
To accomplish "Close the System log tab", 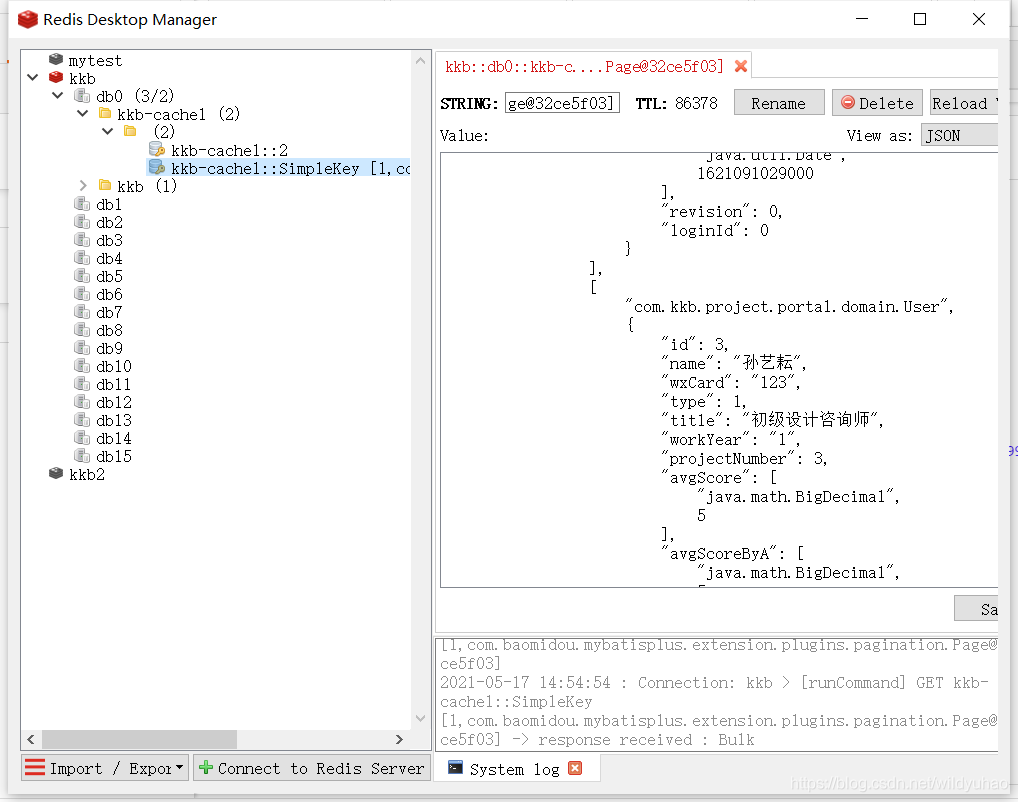I will tap(575, 768).
